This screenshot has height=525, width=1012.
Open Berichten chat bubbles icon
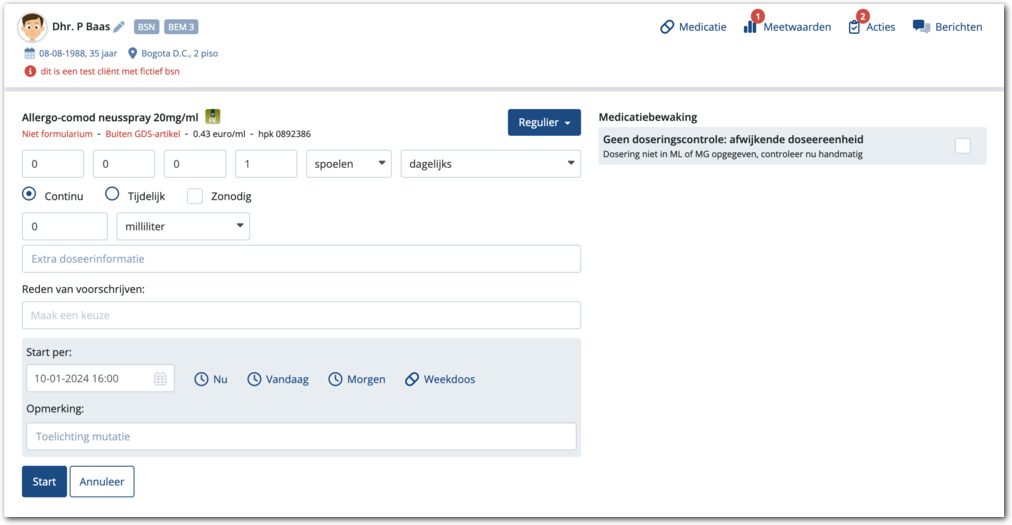pyautogui.click(x=921, y=27)
